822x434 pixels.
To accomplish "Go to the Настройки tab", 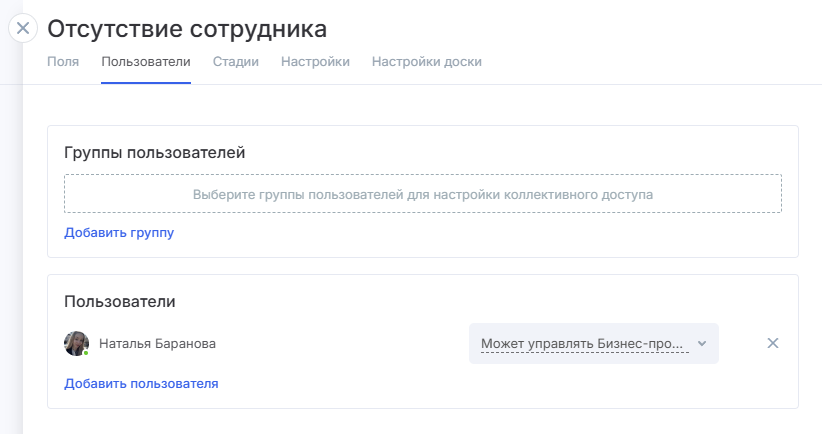I will click(x=315, y=62).
